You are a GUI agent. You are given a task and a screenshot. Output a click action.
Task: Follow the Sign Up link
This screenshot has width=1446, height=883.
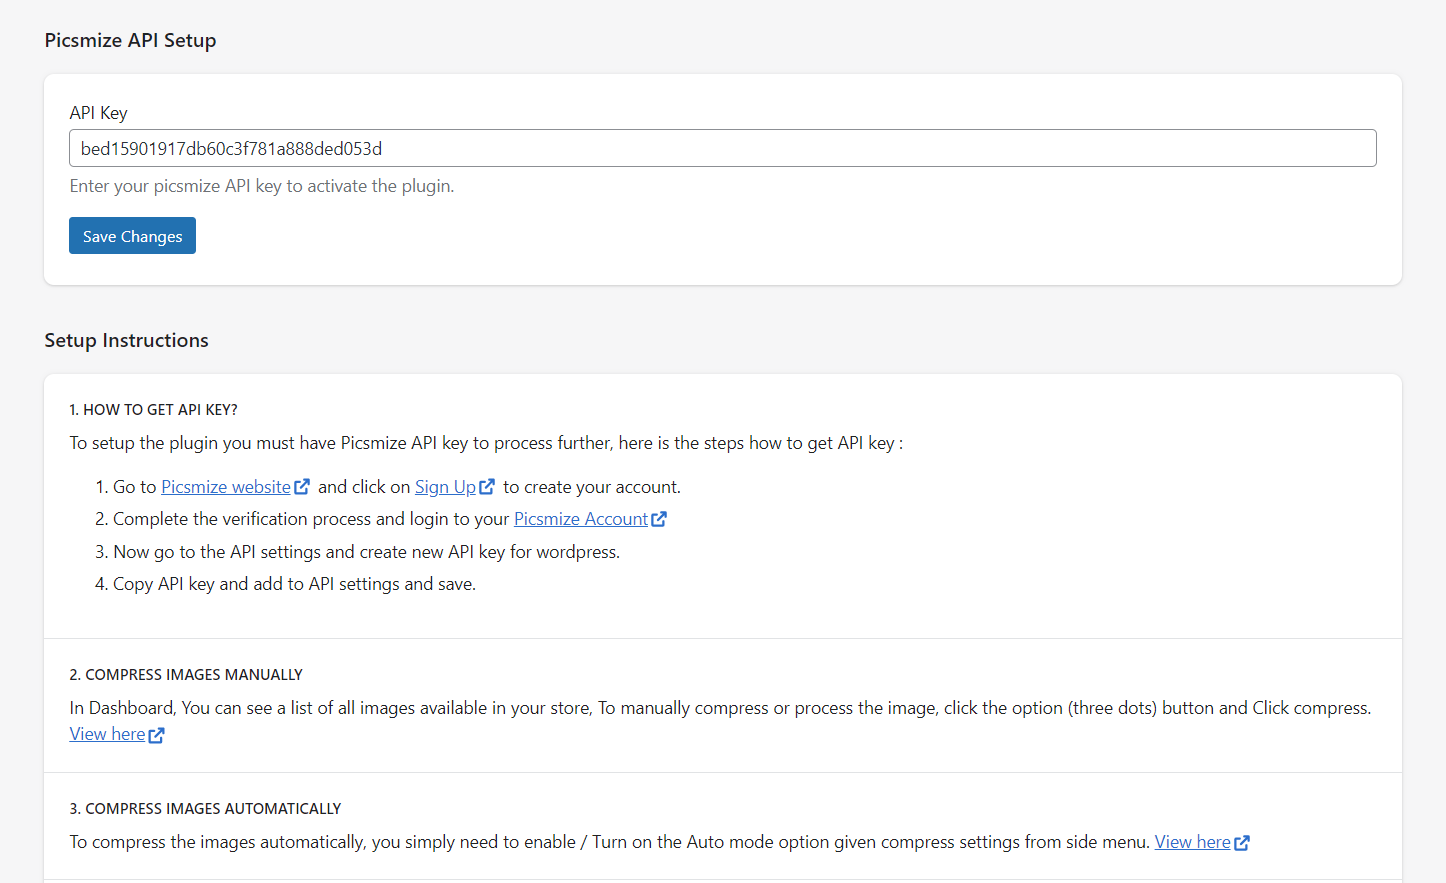[x=445, y=487]
